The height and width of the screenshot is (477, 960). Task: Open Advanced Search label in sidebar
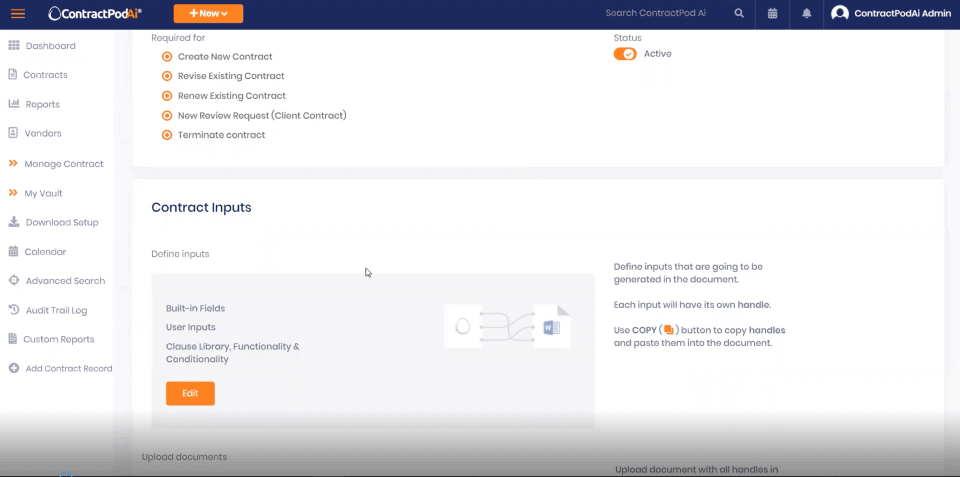pos(66,281)
